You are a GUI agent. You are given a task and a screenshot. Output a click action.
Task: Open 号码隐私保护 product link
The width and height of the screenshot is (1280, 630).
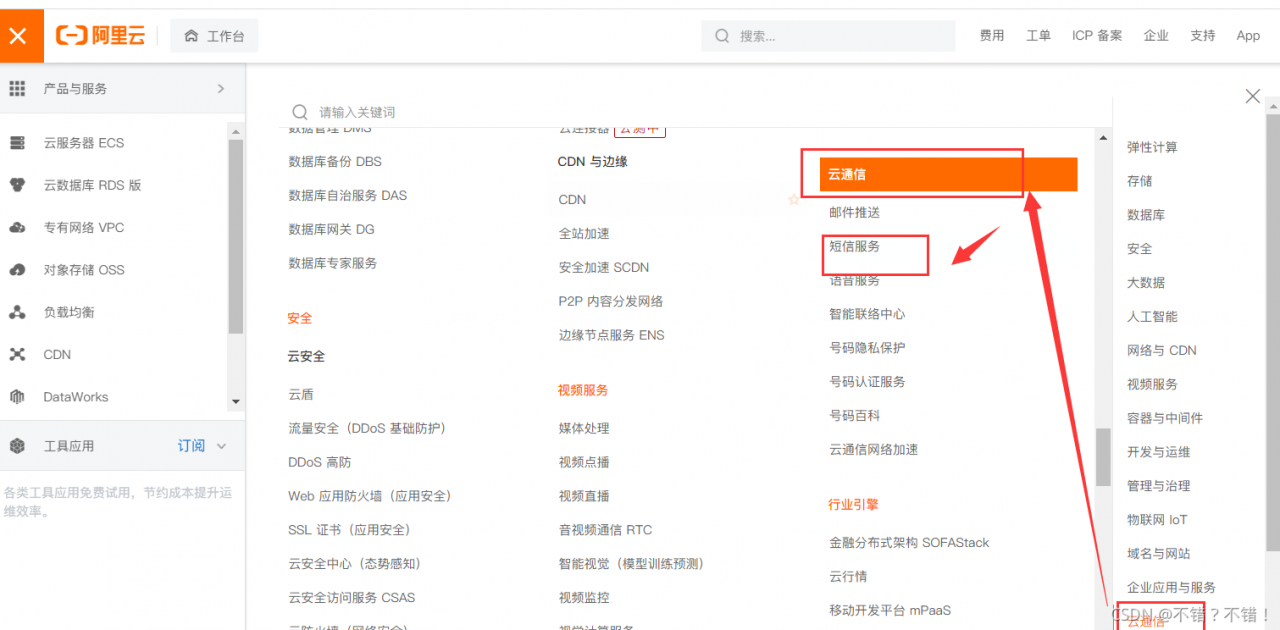tap(867, 348)
